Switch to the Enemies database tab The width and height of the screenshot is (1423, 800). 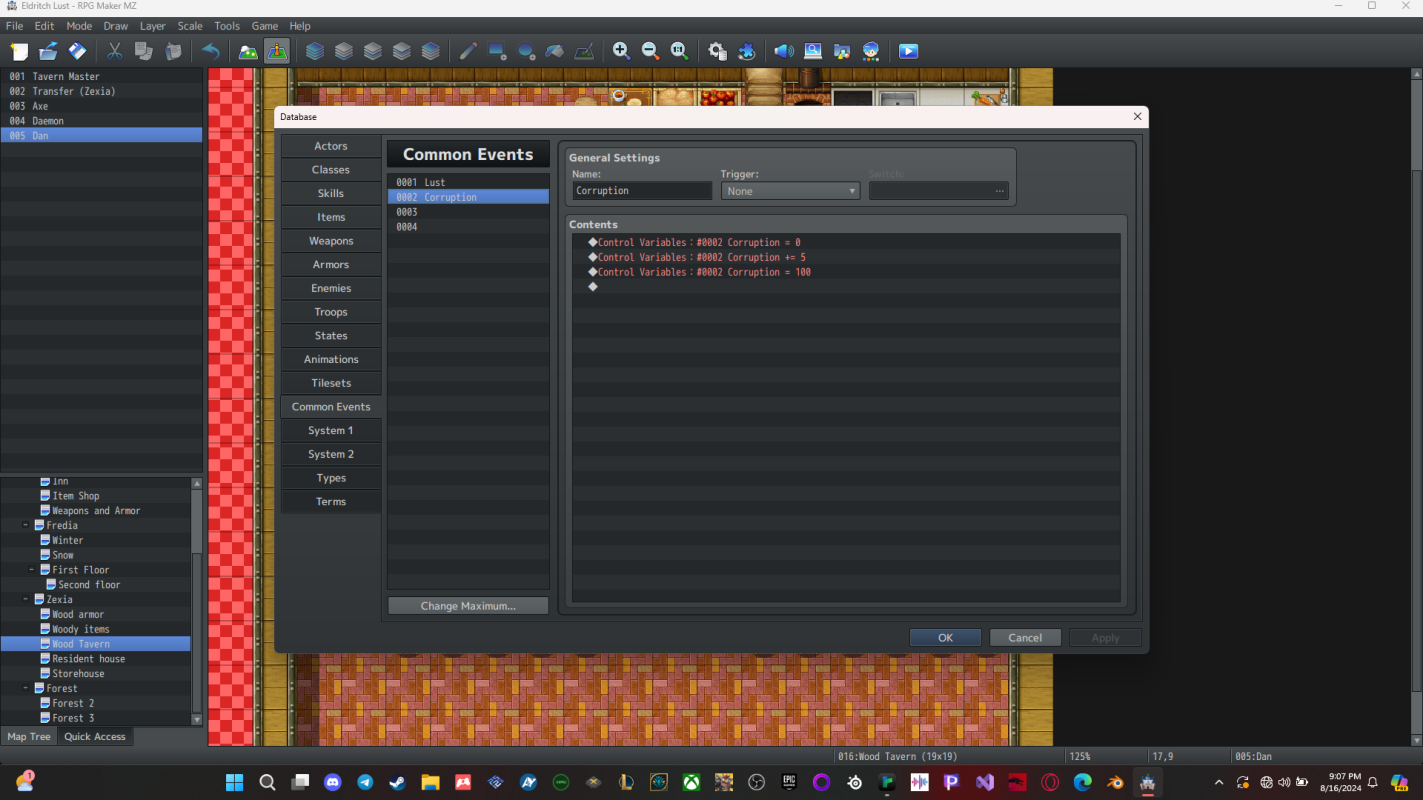click(x=331, y=288)
